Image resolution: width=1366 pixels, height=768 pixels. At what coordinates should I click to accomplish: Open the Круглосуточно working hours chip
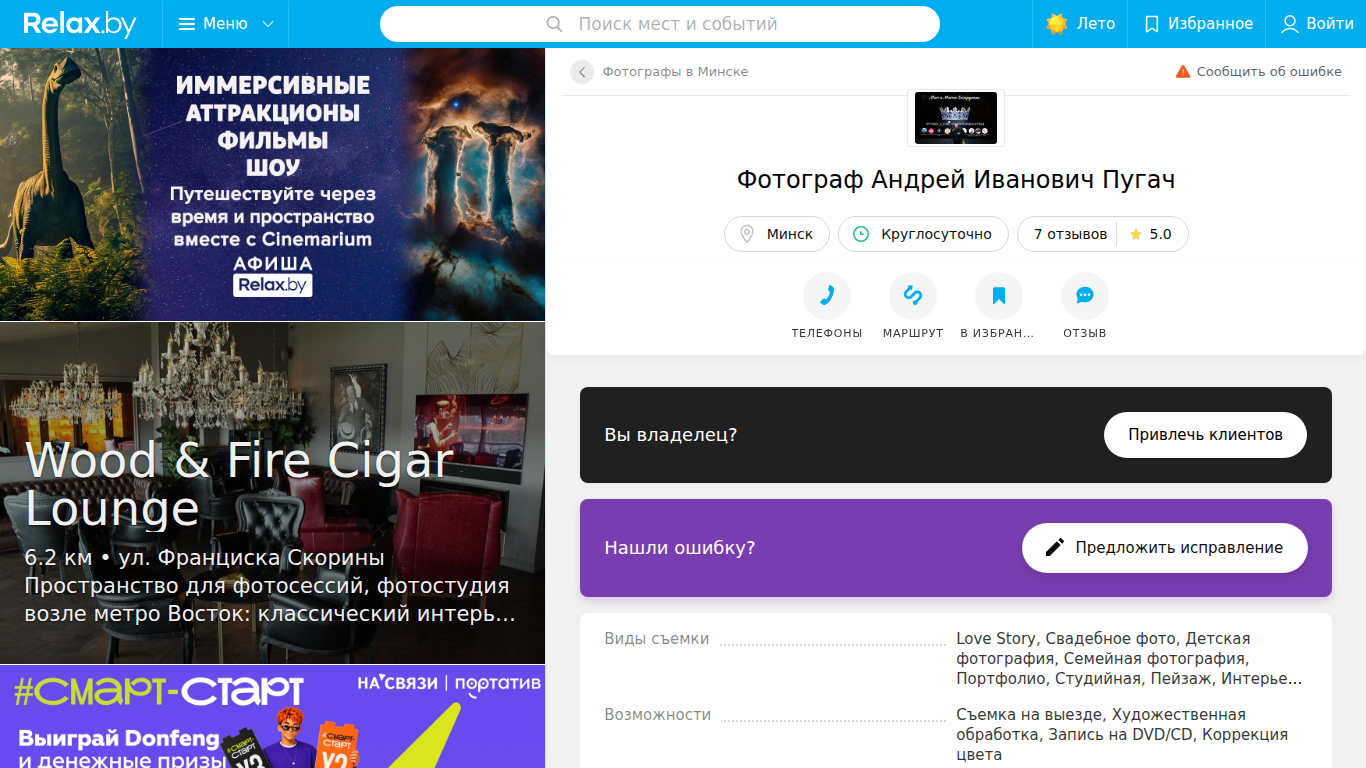[923, 234]
